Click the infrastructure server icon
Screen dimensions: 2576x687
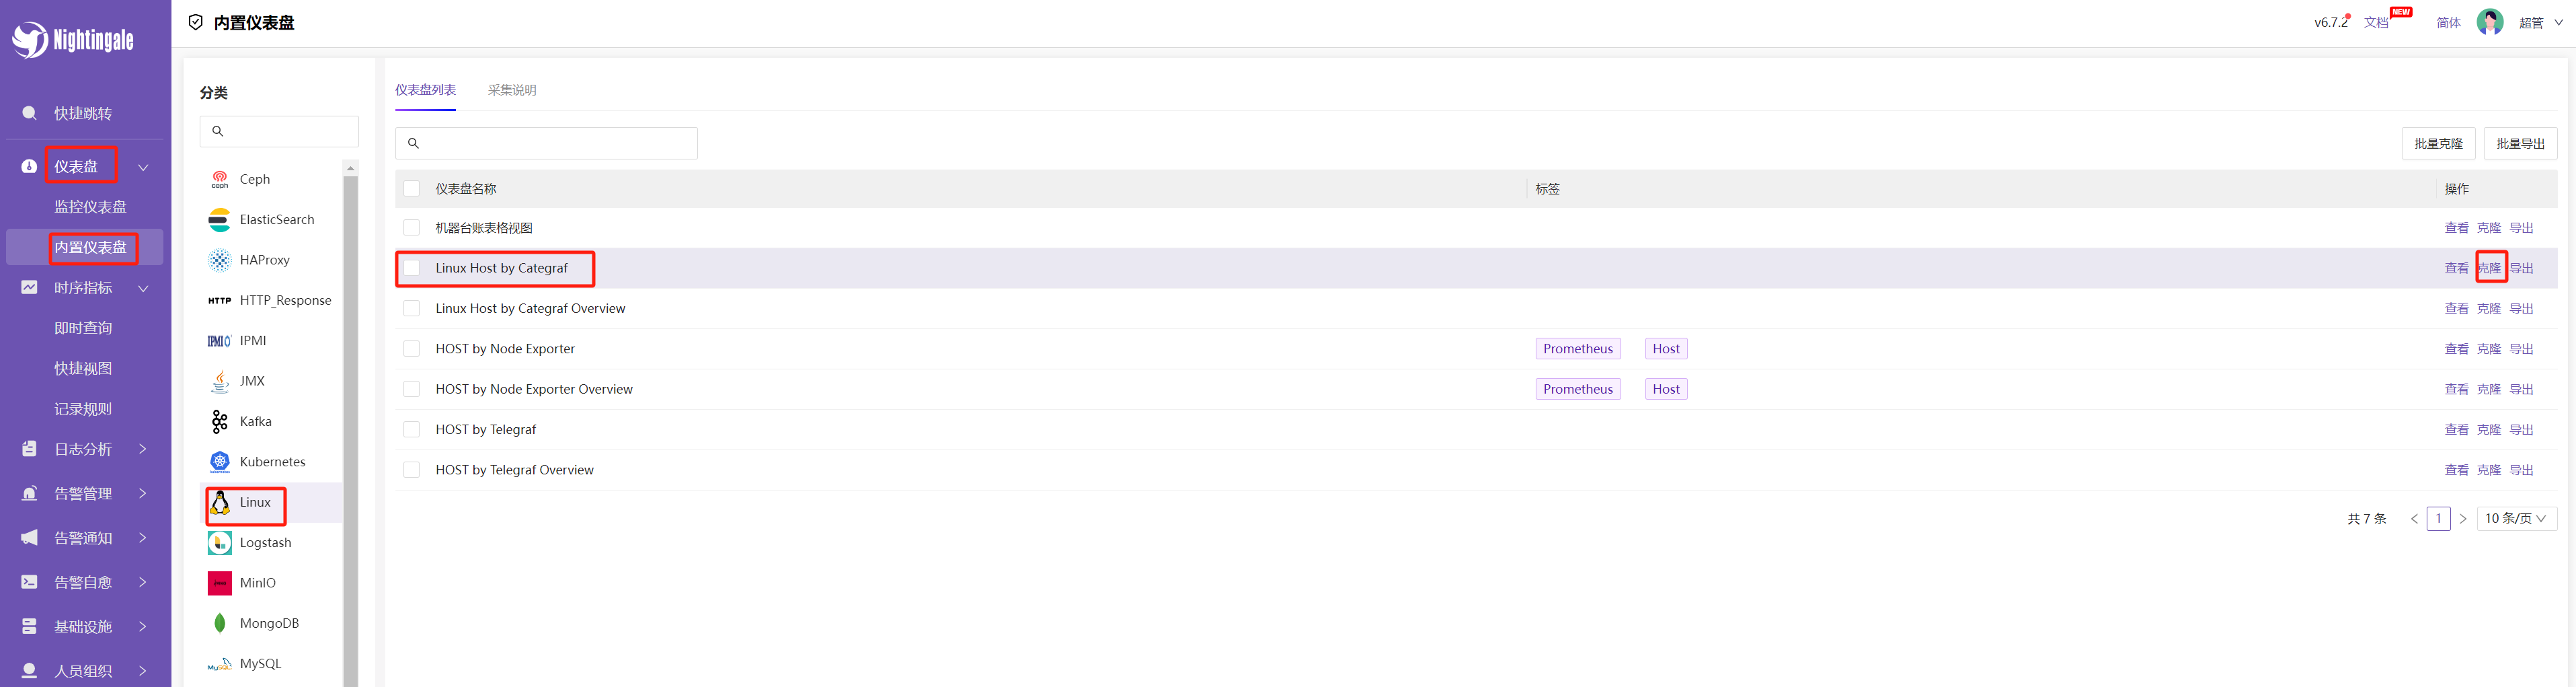pyautogui.click(x=30, y=626)
